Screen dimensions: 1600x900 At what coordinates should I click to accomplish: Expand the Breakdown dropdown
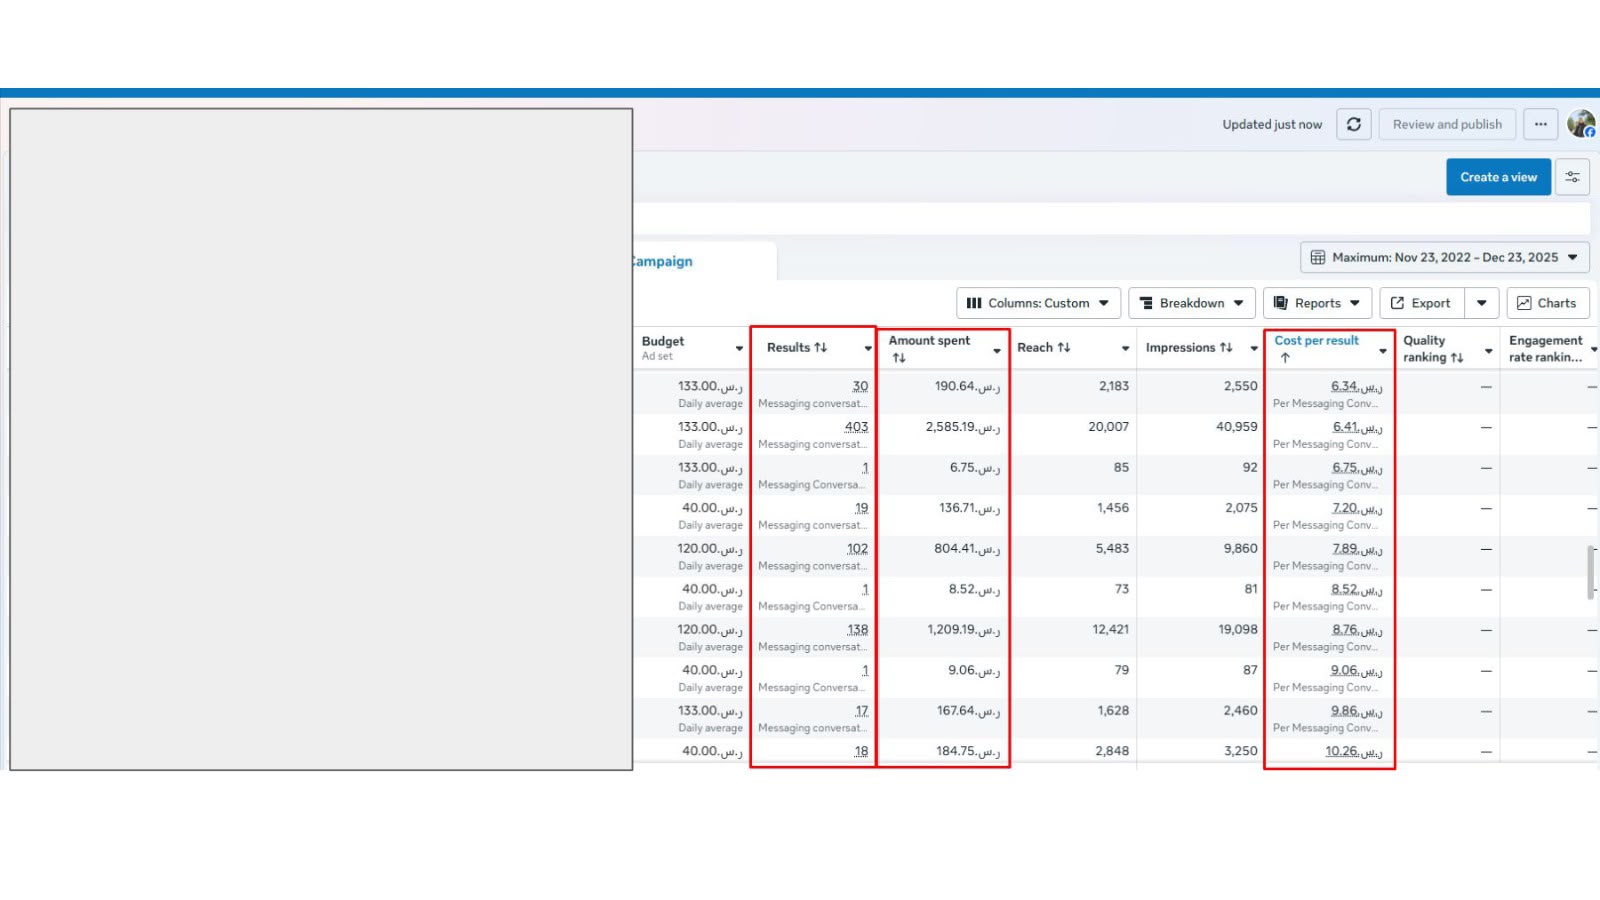[x=1192, y=303]
